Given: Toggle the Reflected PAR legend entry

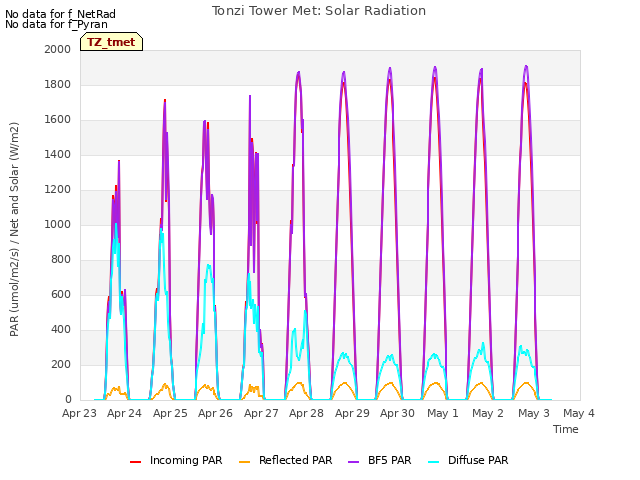Looking at the screenshot, I should coord(285,460).
